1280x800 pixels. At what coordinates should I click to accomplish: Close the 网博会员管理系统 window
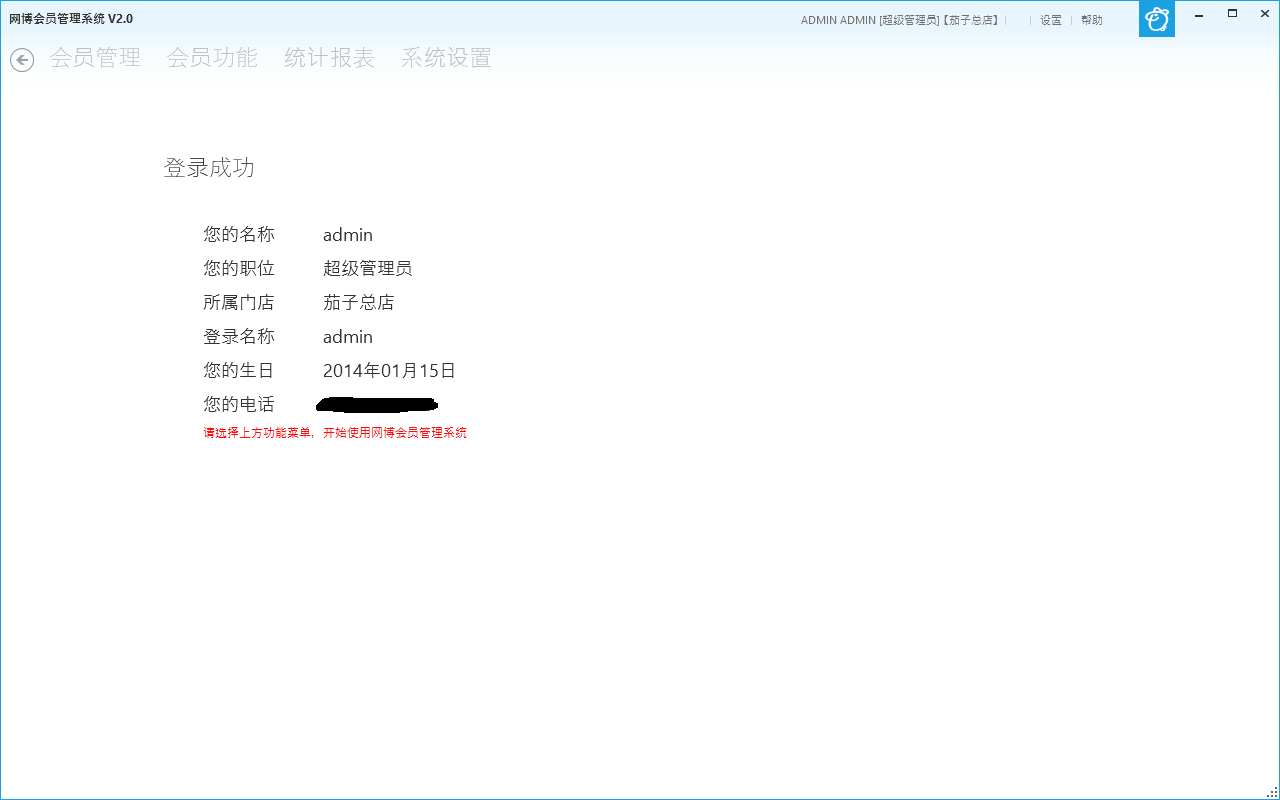(x=1265, y=14)
